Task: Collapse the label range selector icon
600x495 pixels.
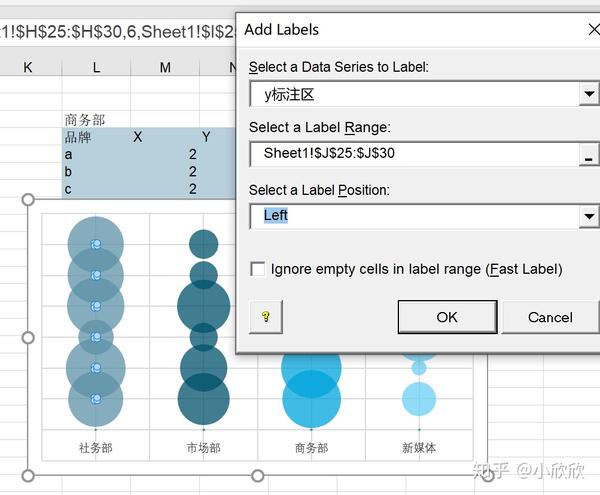Action: 589,155
